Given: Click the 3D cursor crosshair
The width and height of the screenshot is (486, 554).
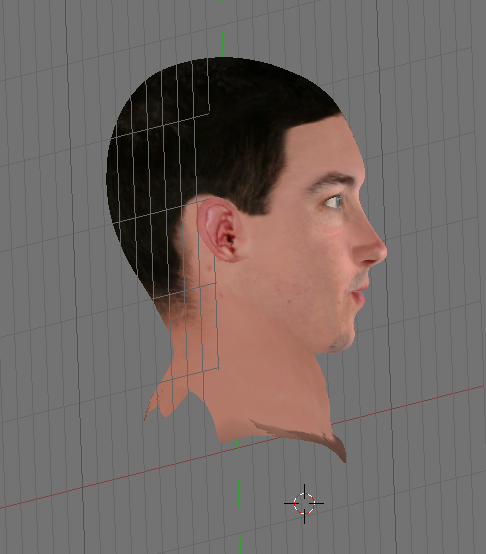Looking at the screenshot, I should (x=304, y=503).
